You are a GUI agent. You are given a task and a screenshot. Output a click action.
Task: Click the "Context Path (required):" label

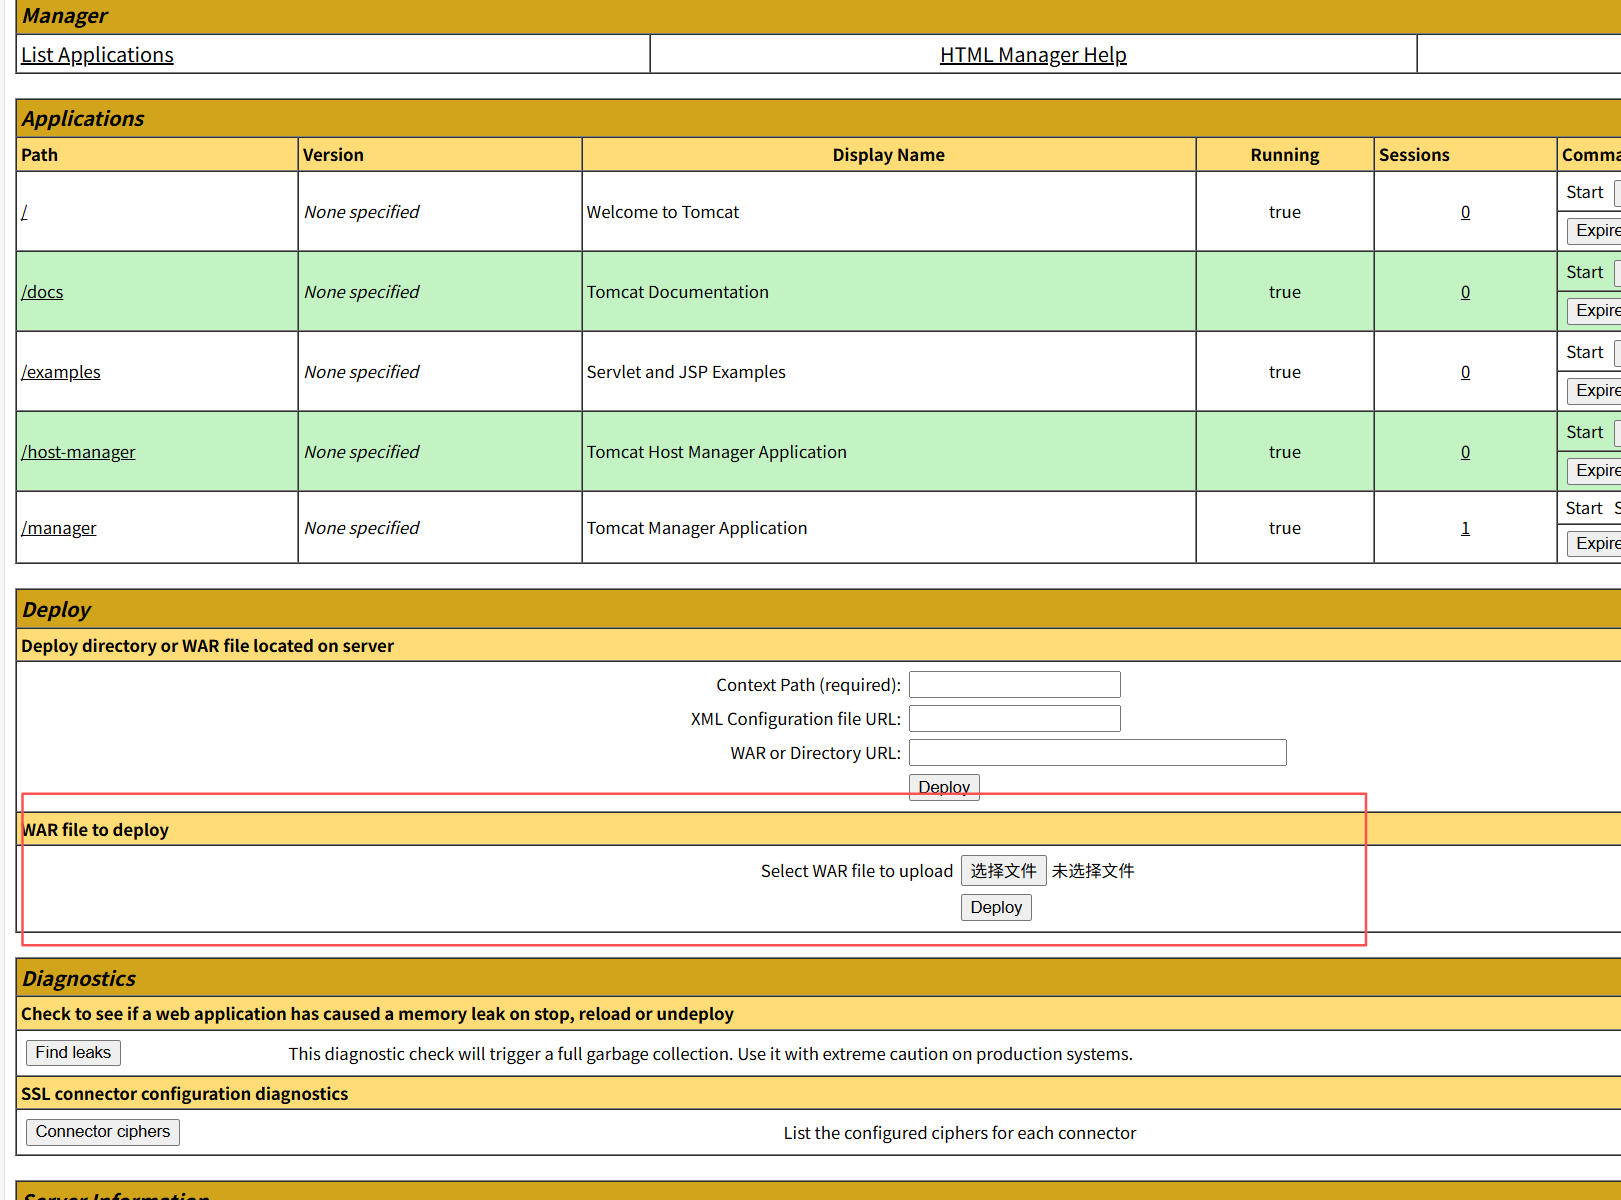[809, 685]
